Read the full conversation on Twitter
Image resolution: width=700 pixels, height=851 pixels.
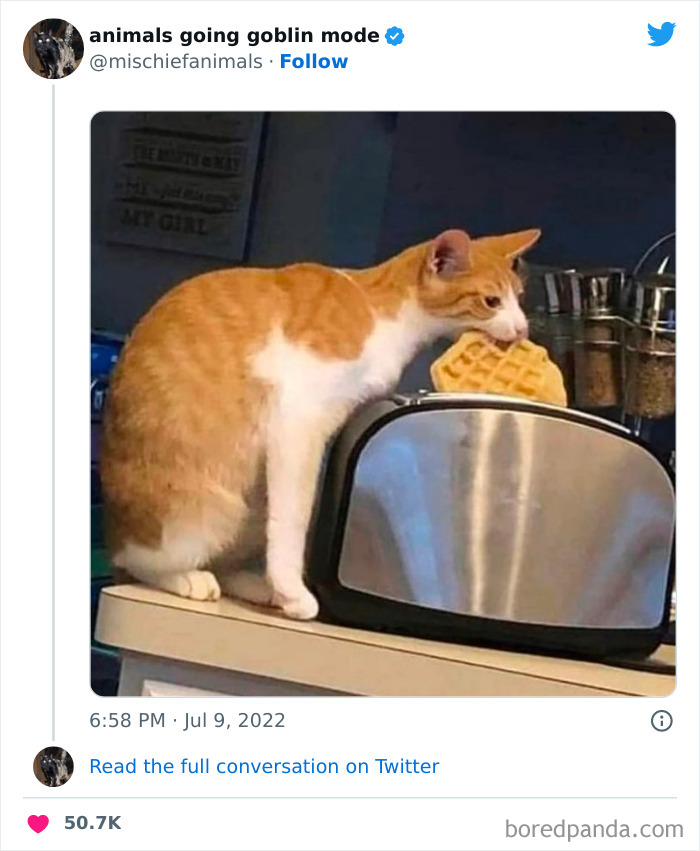(264, 766)
